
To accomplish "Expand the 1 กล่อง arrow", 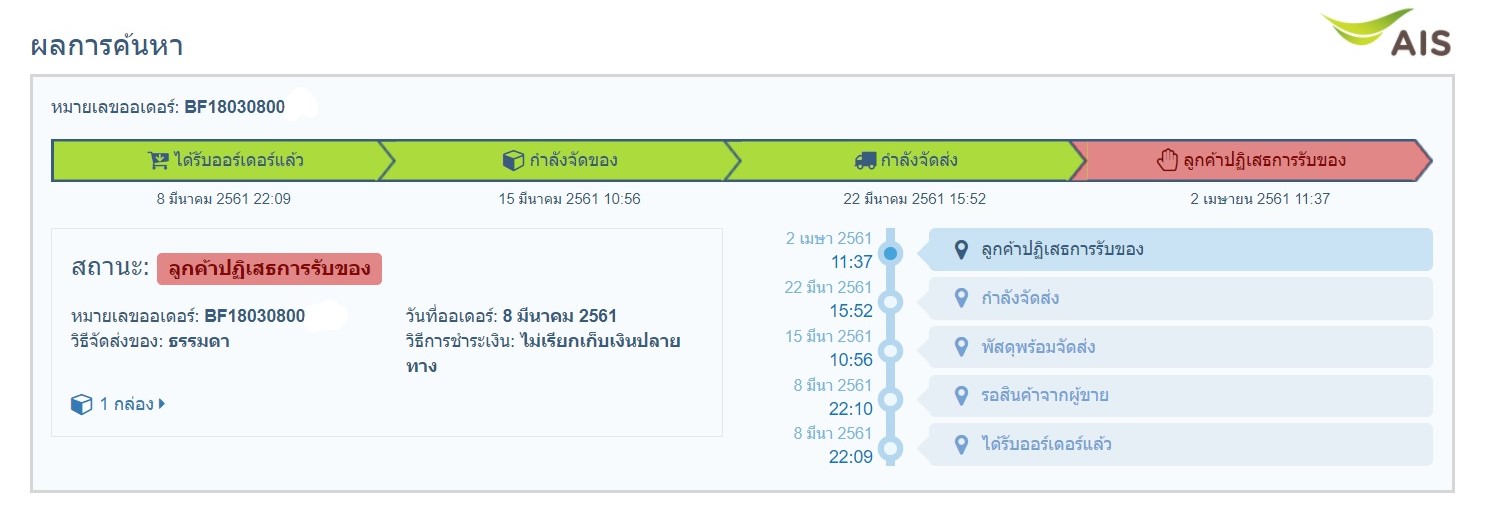I will point(162,405).
